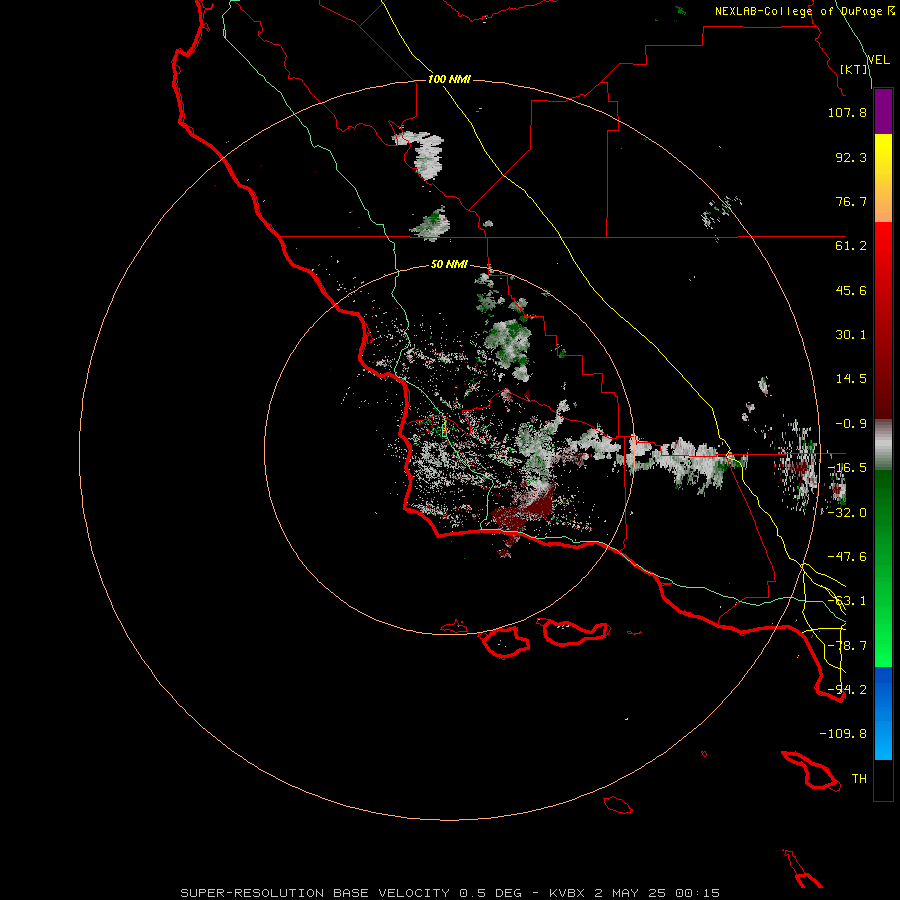Screen dimensions: 900x900
Task: Click the NEXLAB-College of DuPage credit text
Action: [x=800, y=11]
